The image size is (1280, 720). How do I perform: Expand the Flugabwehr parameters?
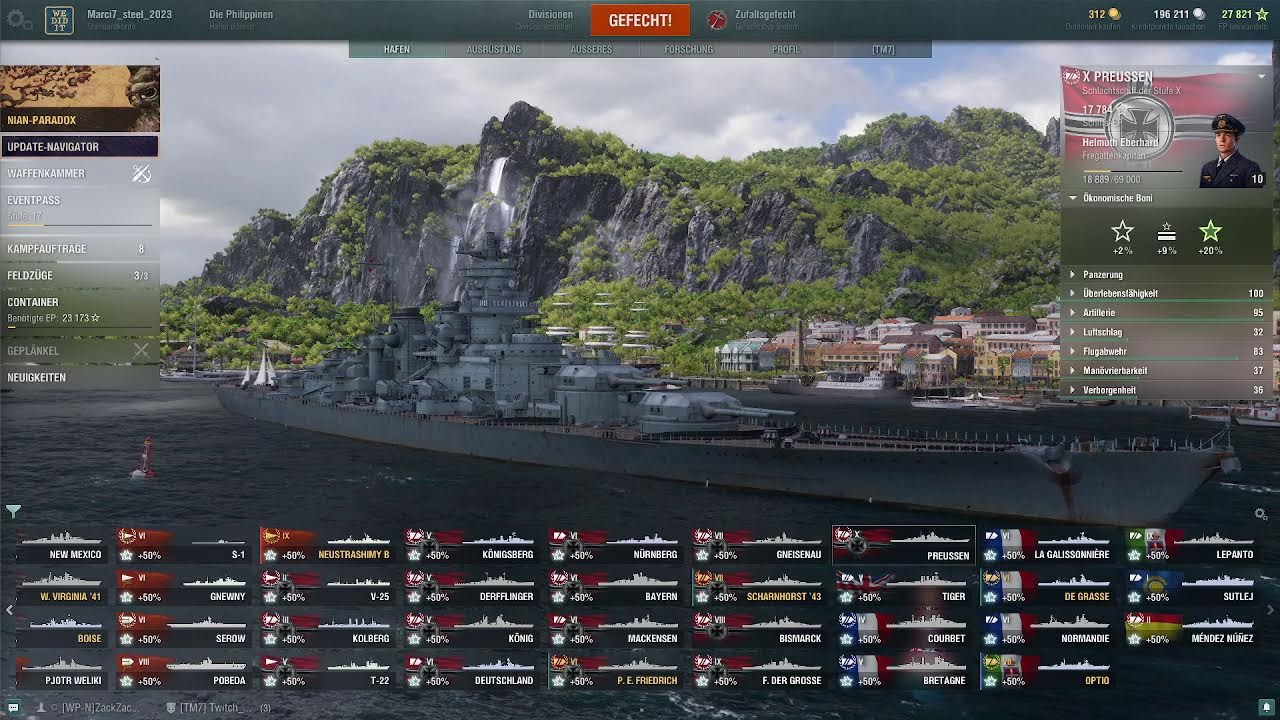click(x=1166, y=351)
